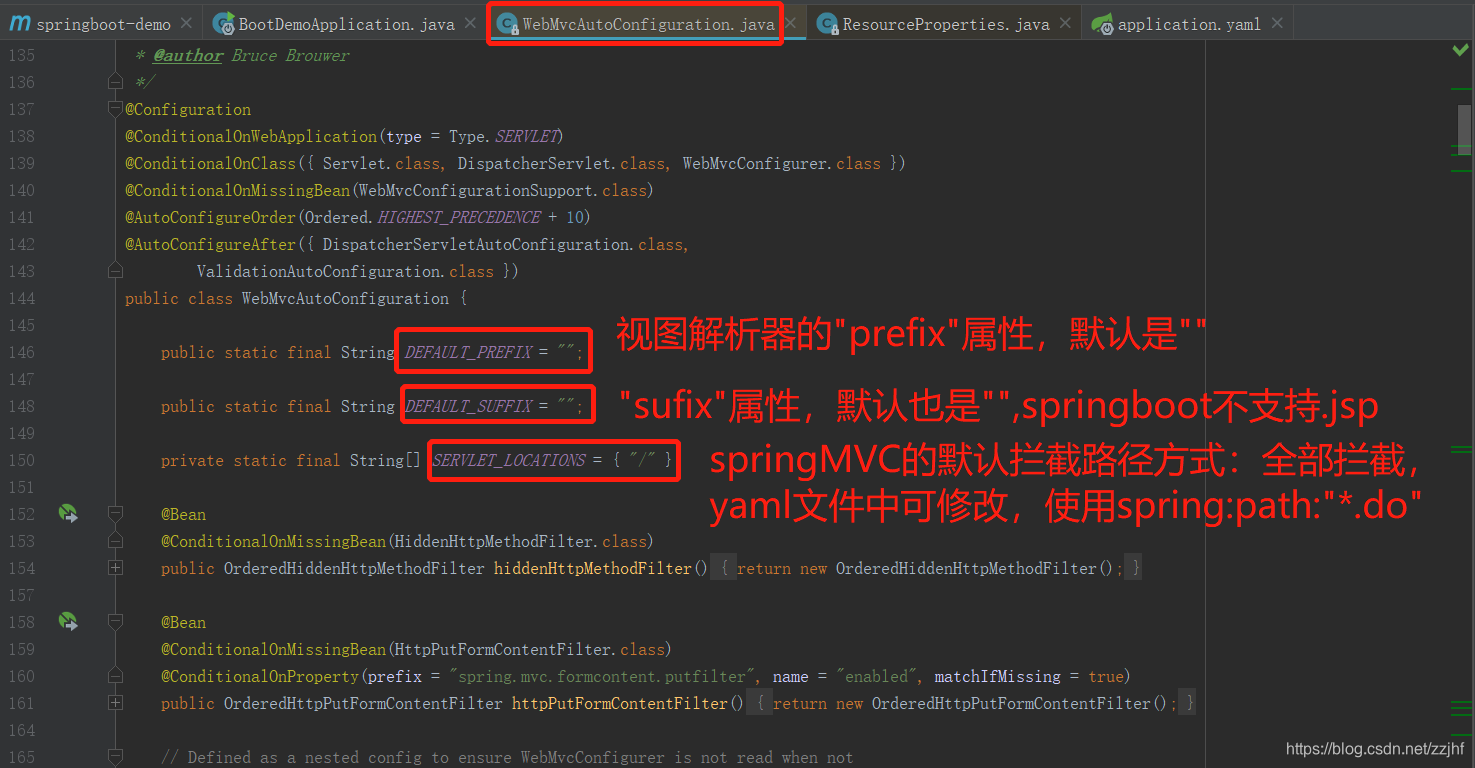Click the DEFAULT_PREFIX constant name
This screenshot has width=1475, height=768.
[468, 352]
